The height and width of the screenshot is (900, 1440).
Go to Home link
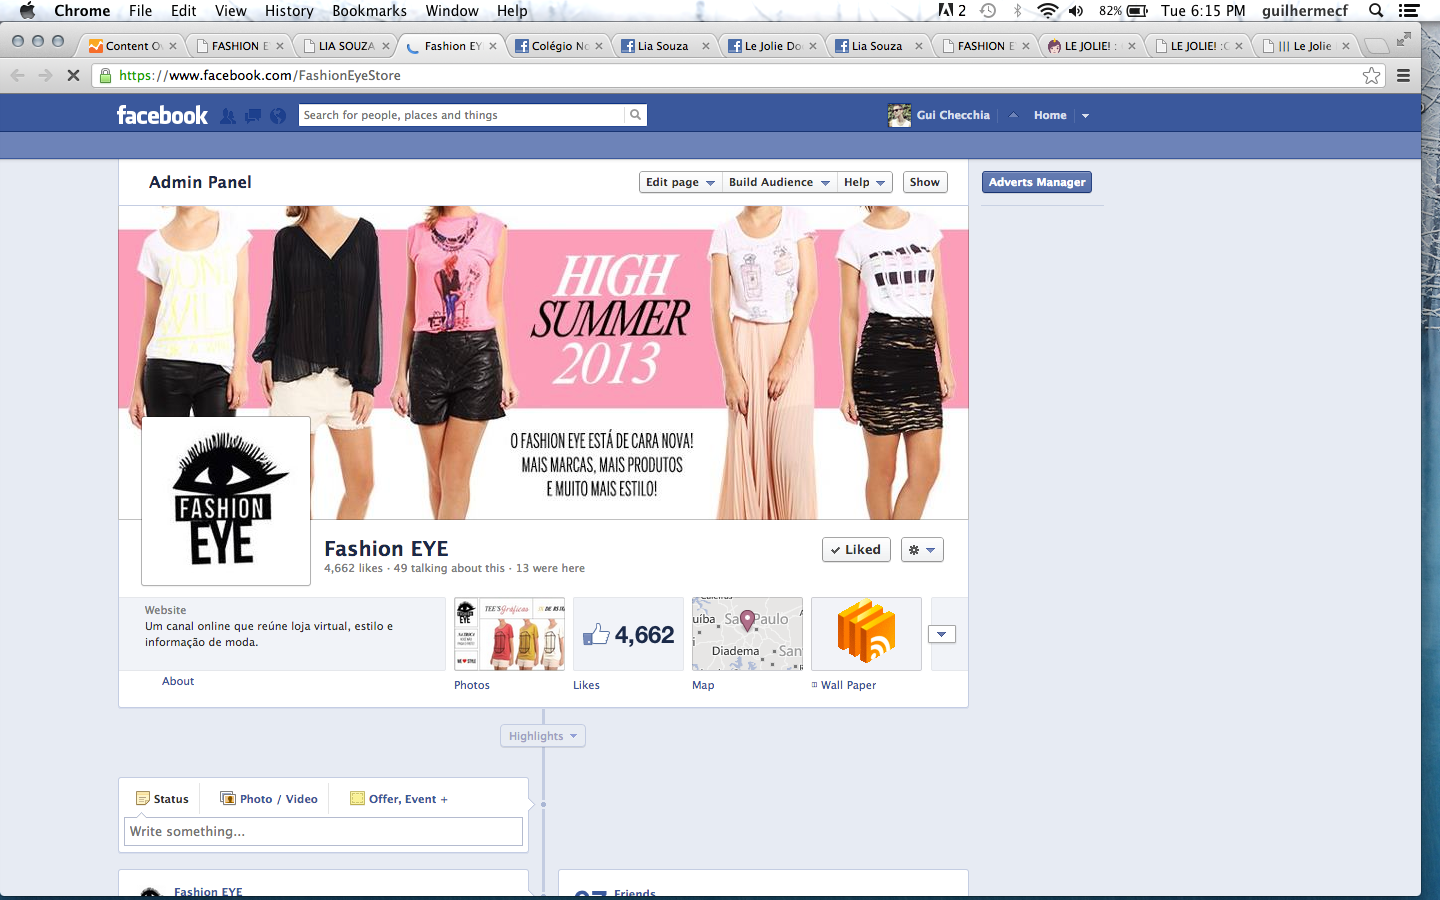coord(1050,115)
